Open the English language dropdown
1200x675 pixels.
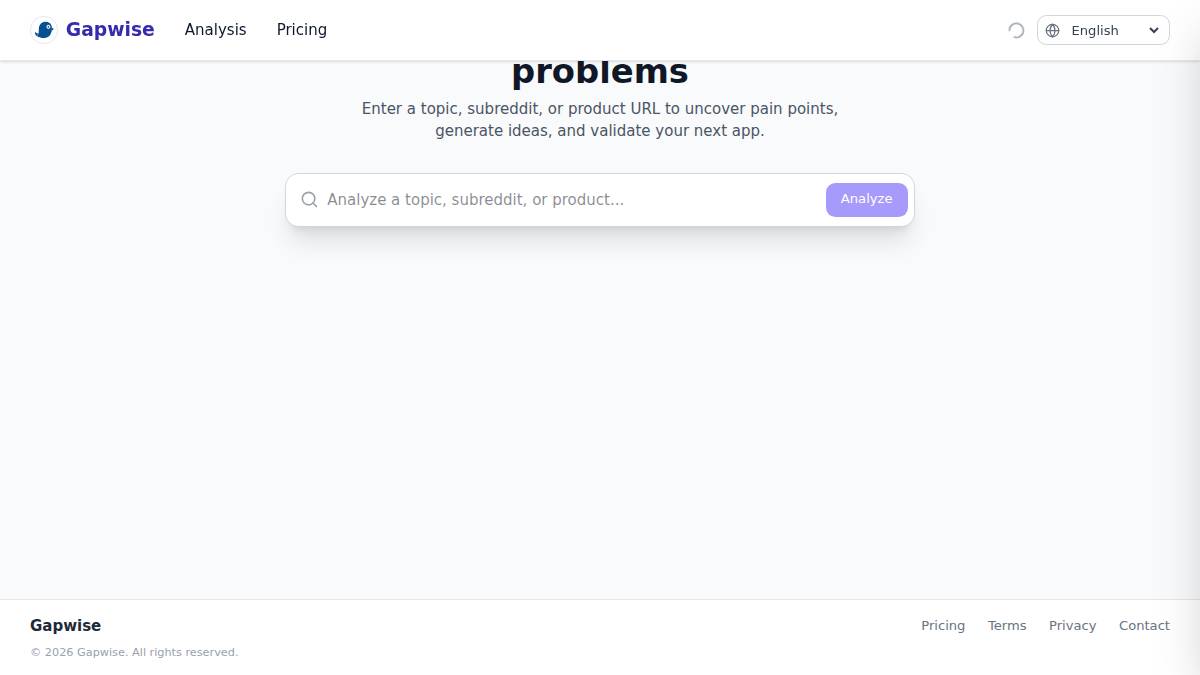[1095, 30]
